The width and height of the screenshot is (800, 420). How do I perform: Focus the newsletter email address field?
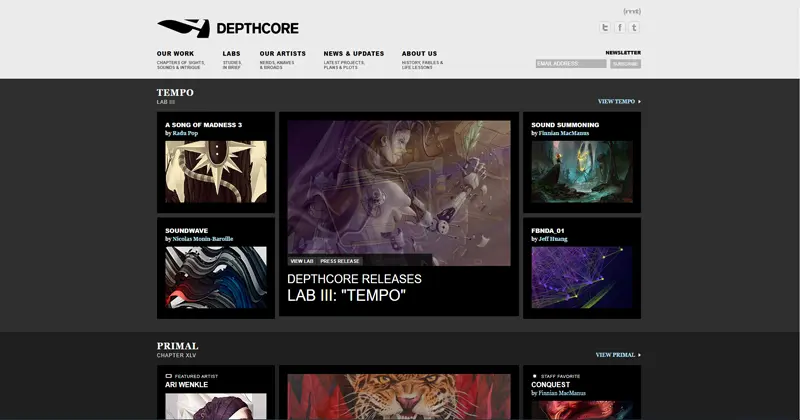(x=571, y=64)
